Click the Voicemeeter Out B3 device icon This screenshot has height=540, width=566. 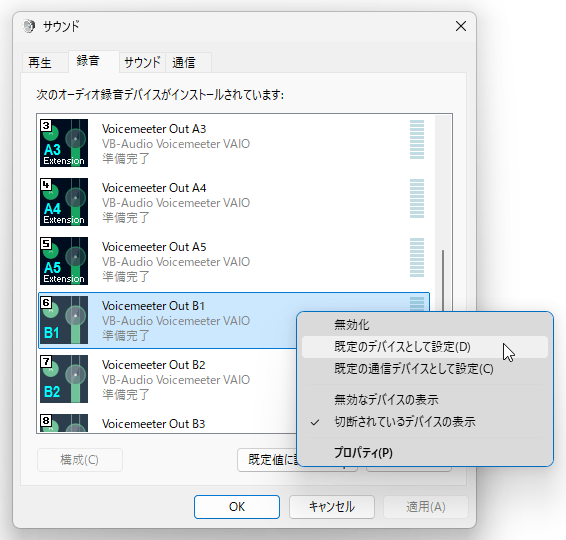[x=64, y=423]
